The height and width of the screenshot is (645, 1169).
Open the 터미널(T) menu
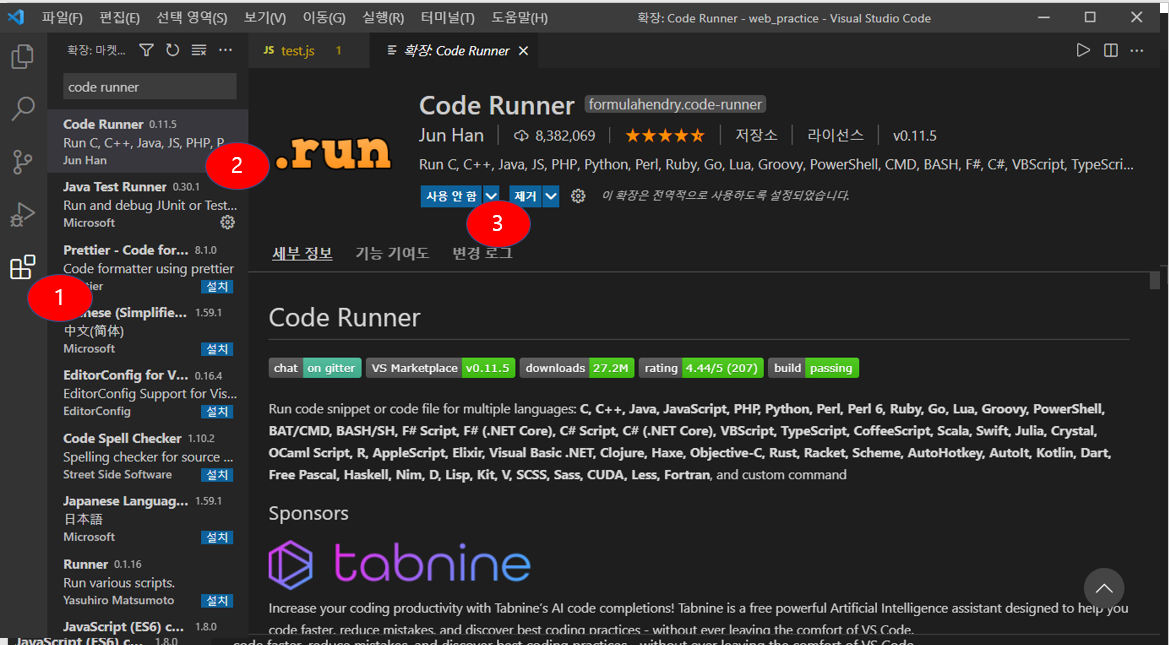447,18
